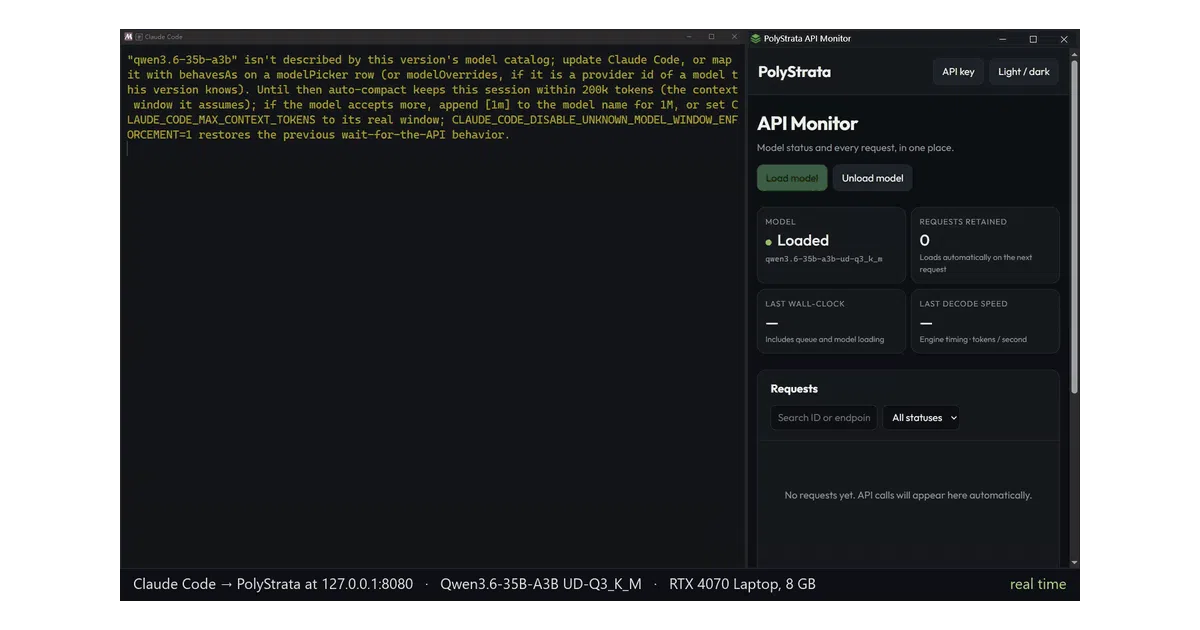Image resolution: width=1200 pixels, height=630 pixels.
Task: Click the PolyStrata logo text in the header
Action: point(794,72)
